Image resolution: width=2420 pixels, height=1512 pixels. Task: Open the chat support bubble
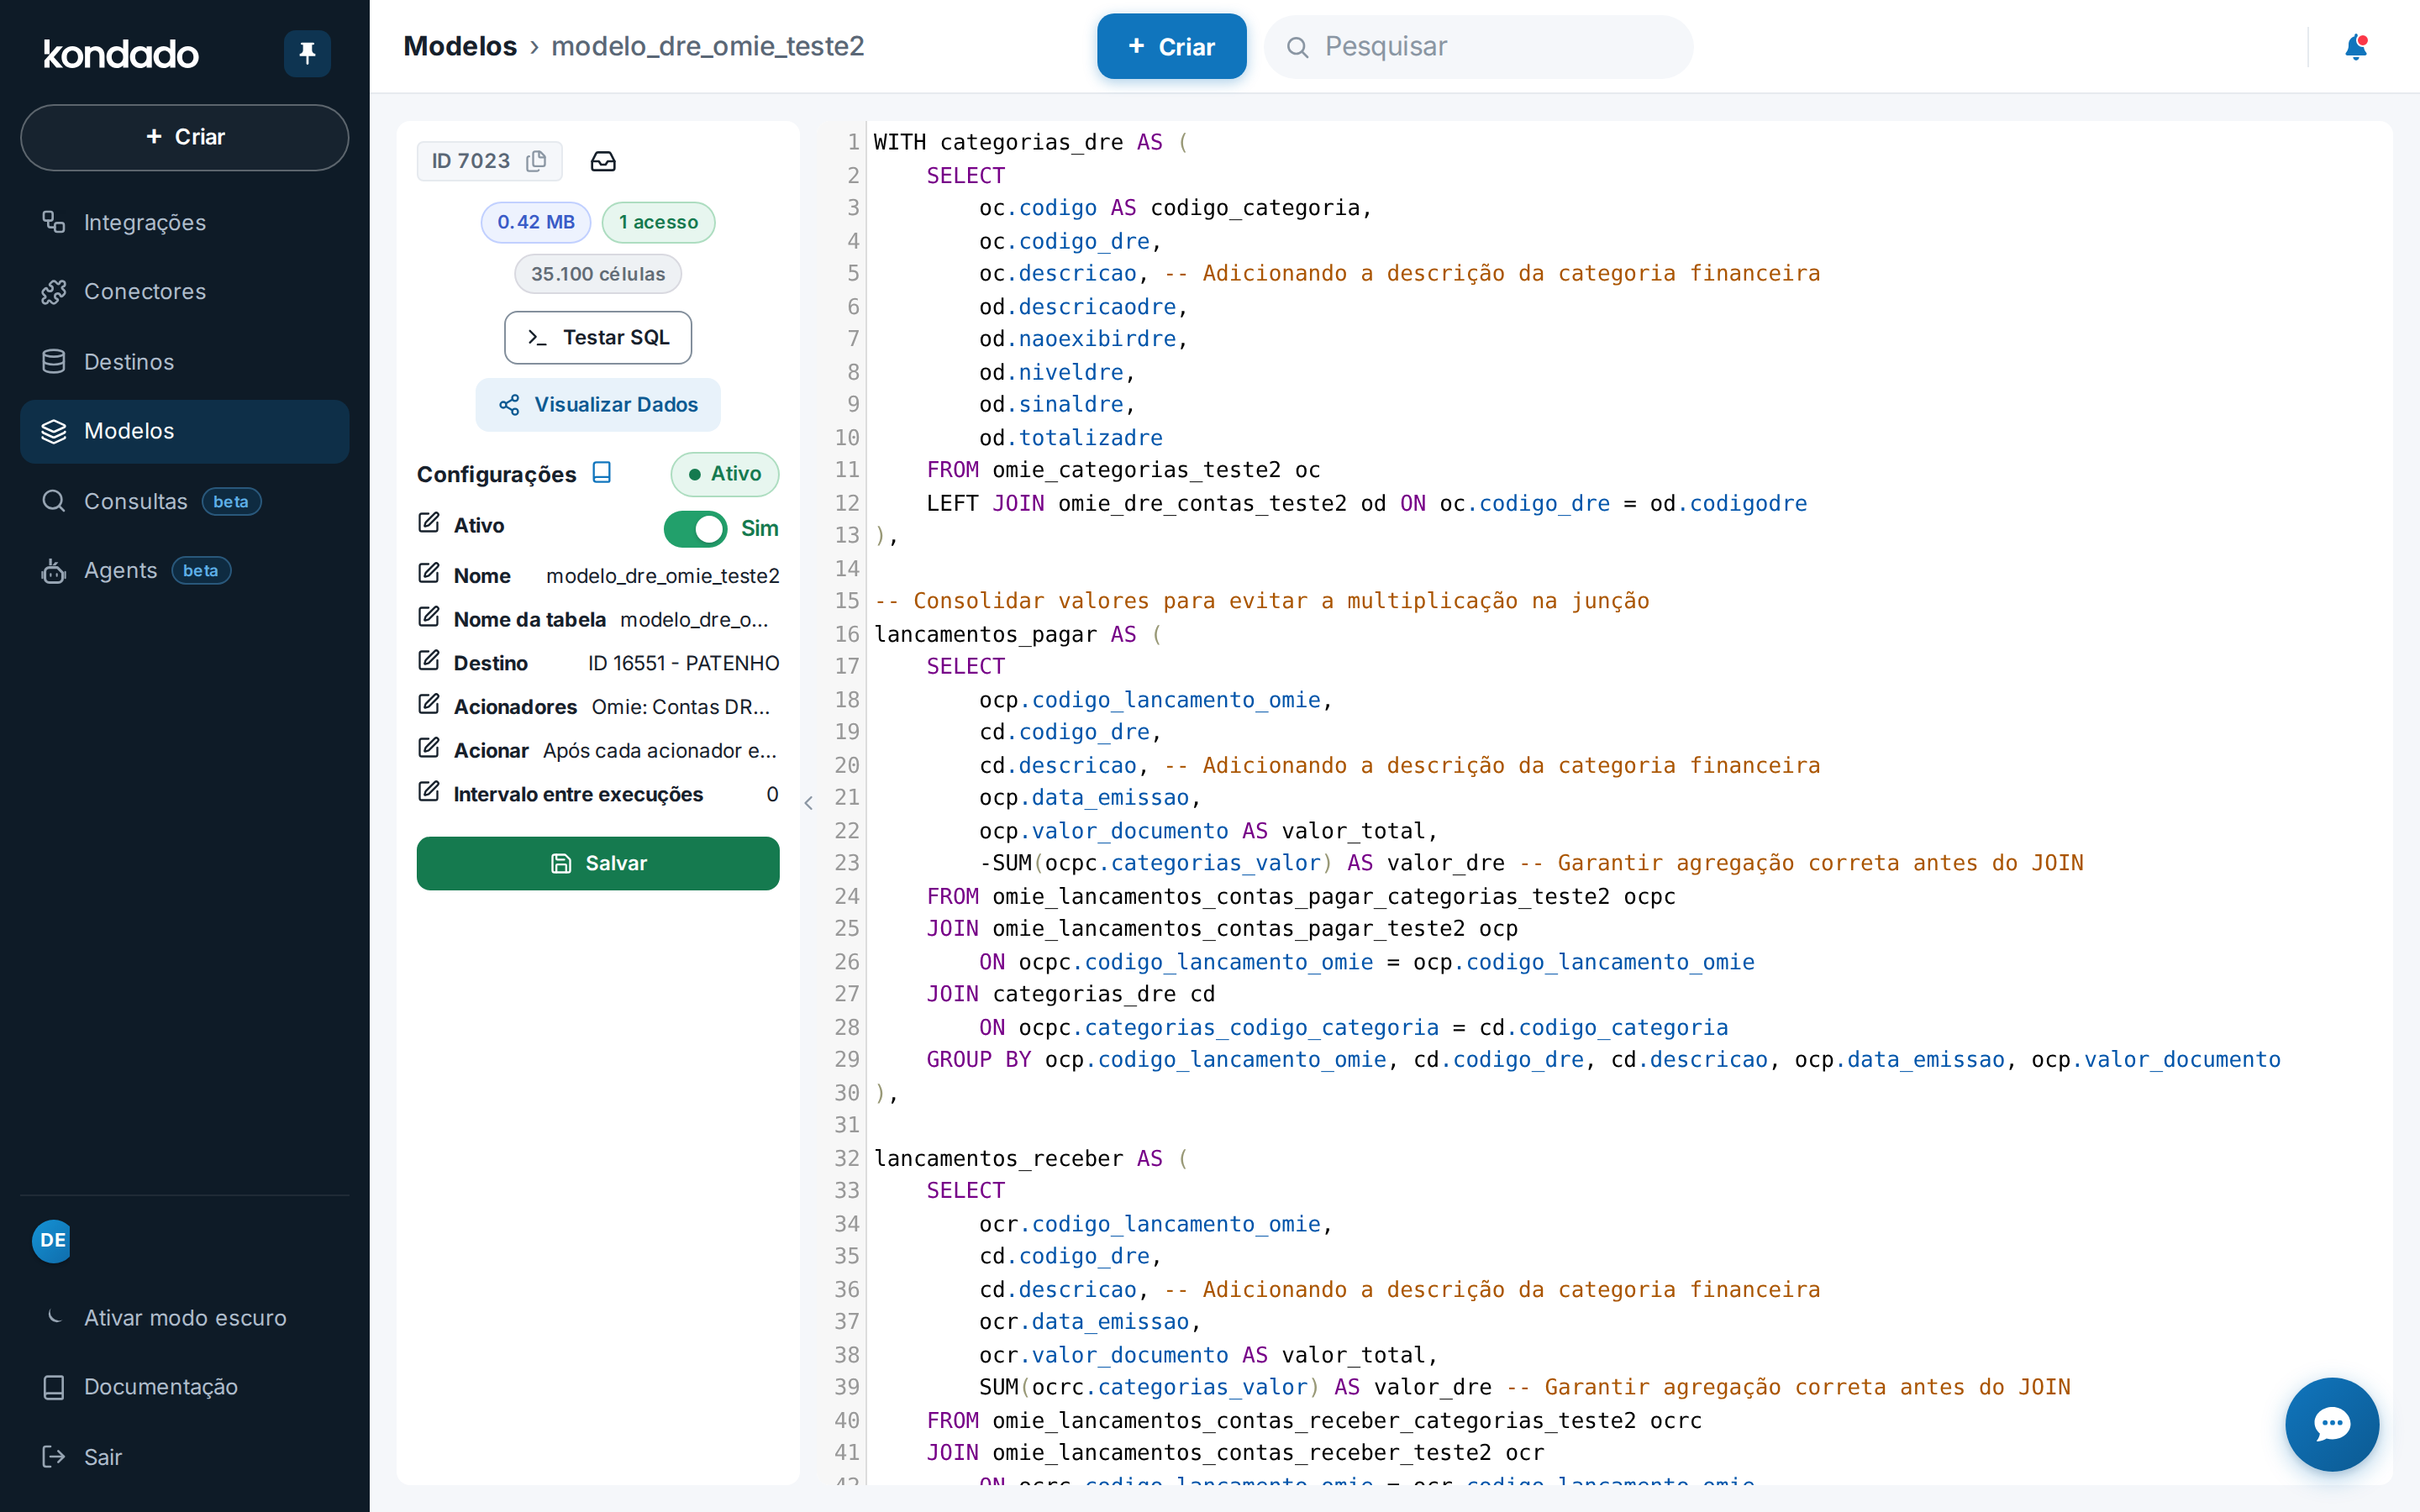(2331, 1424)
